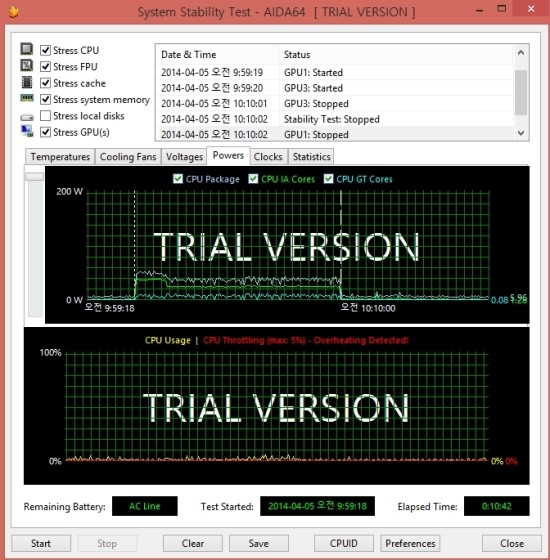
Task: Minimize the System Stability Test window
Action: click(x=479, y=11)
